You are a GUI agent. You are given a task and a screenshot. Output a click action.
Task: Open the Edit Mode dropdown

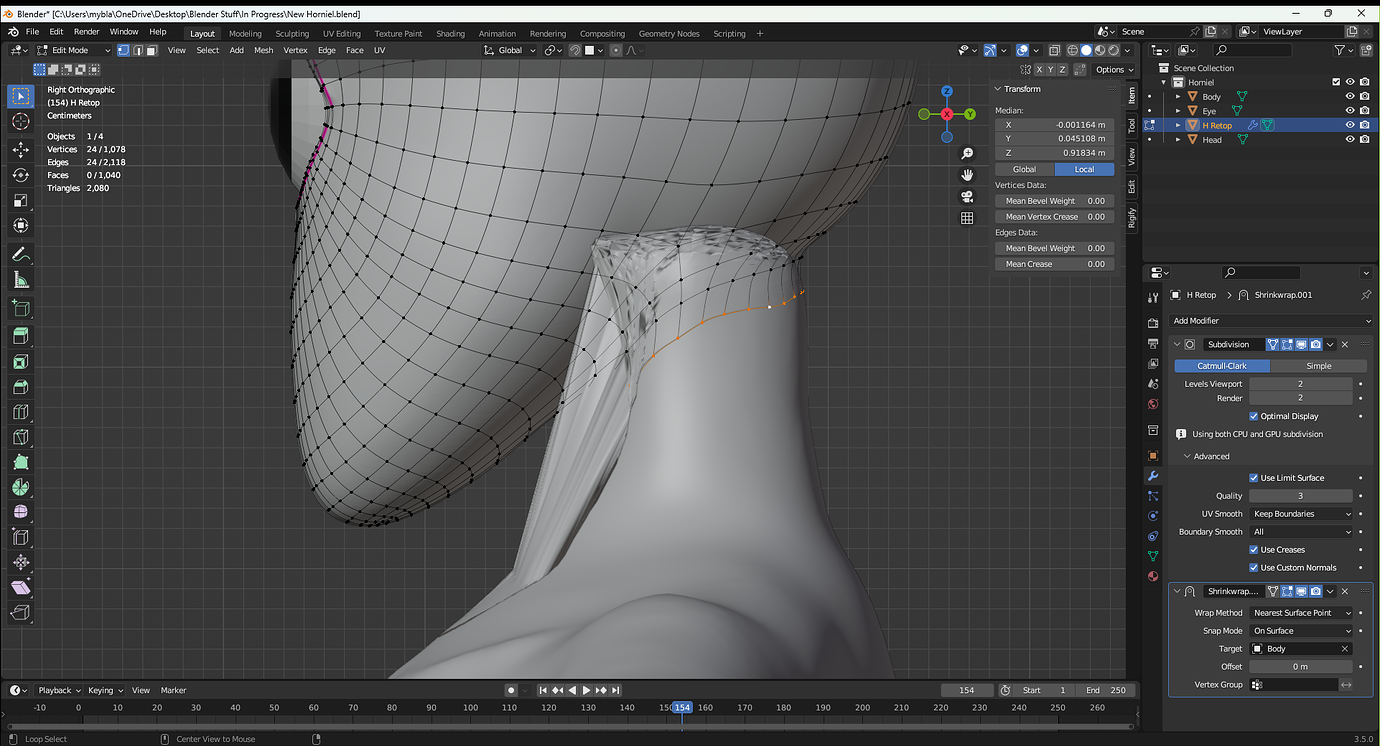[75, 50]
